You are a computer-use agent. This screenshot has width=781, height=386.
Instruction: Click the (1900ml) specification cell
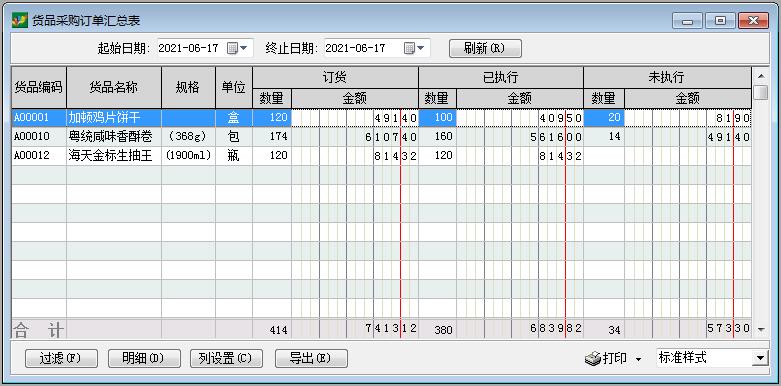pyautogui.click(x=188, y=156)
